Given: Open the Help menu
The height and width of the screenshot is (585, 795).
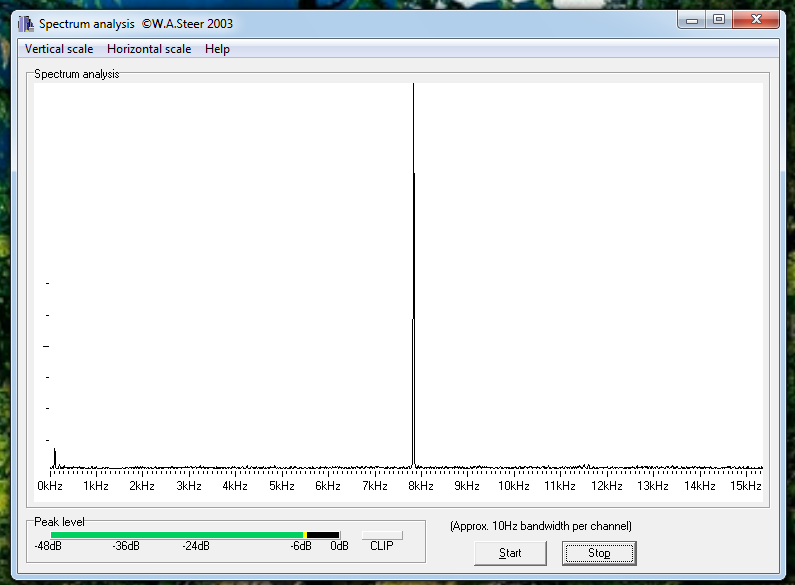Looking at the screenshot, I should 217,49.
